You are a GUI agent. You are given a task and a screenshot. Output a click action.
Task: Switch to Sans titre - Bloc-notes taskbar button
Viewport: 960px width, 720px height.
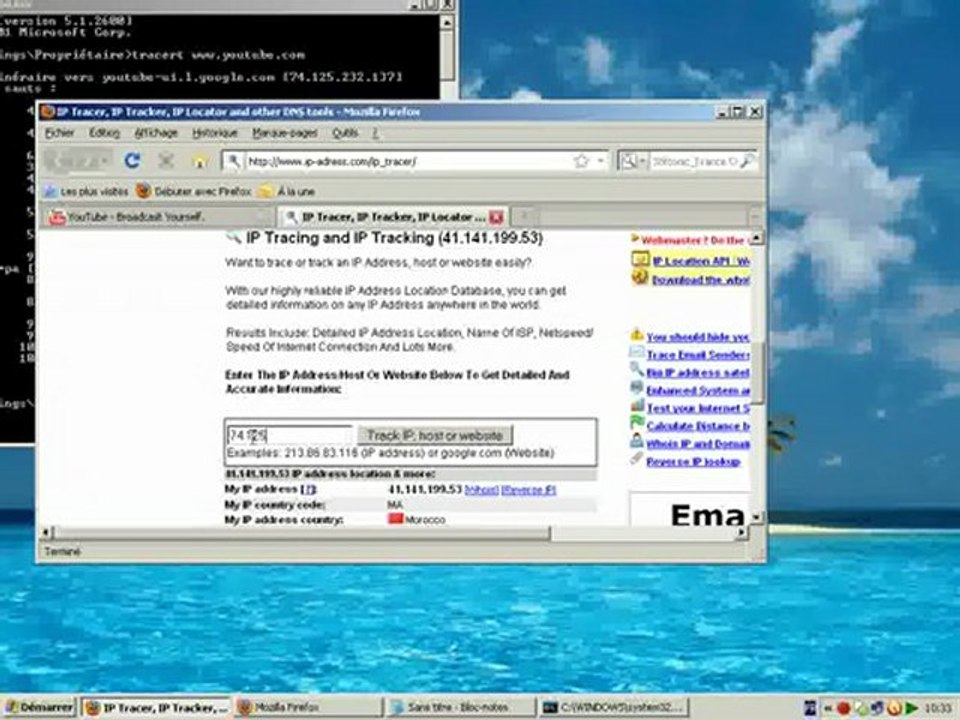(459, 707)
